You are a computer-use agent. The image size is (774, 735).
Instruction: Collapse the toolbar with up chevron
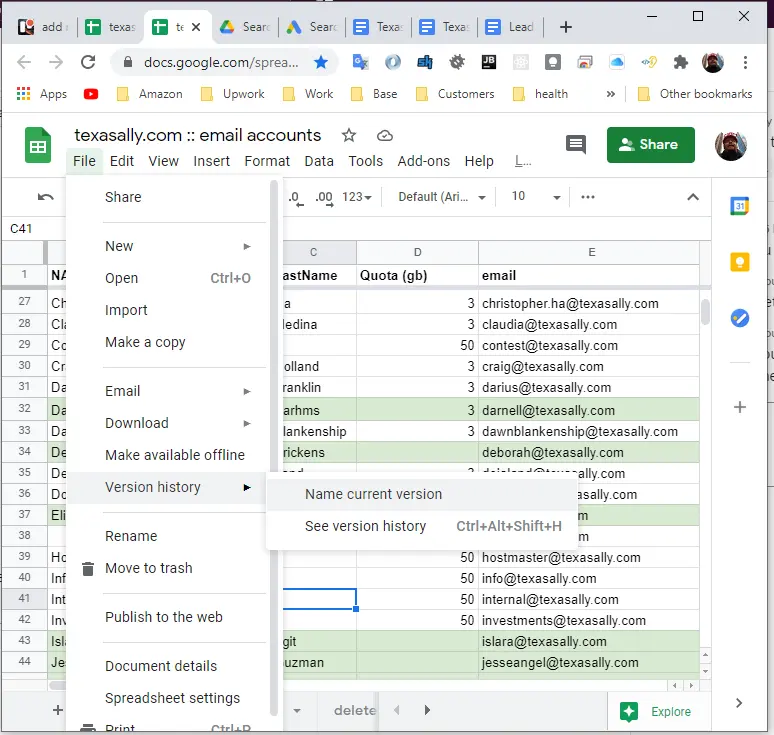[692, 197]
